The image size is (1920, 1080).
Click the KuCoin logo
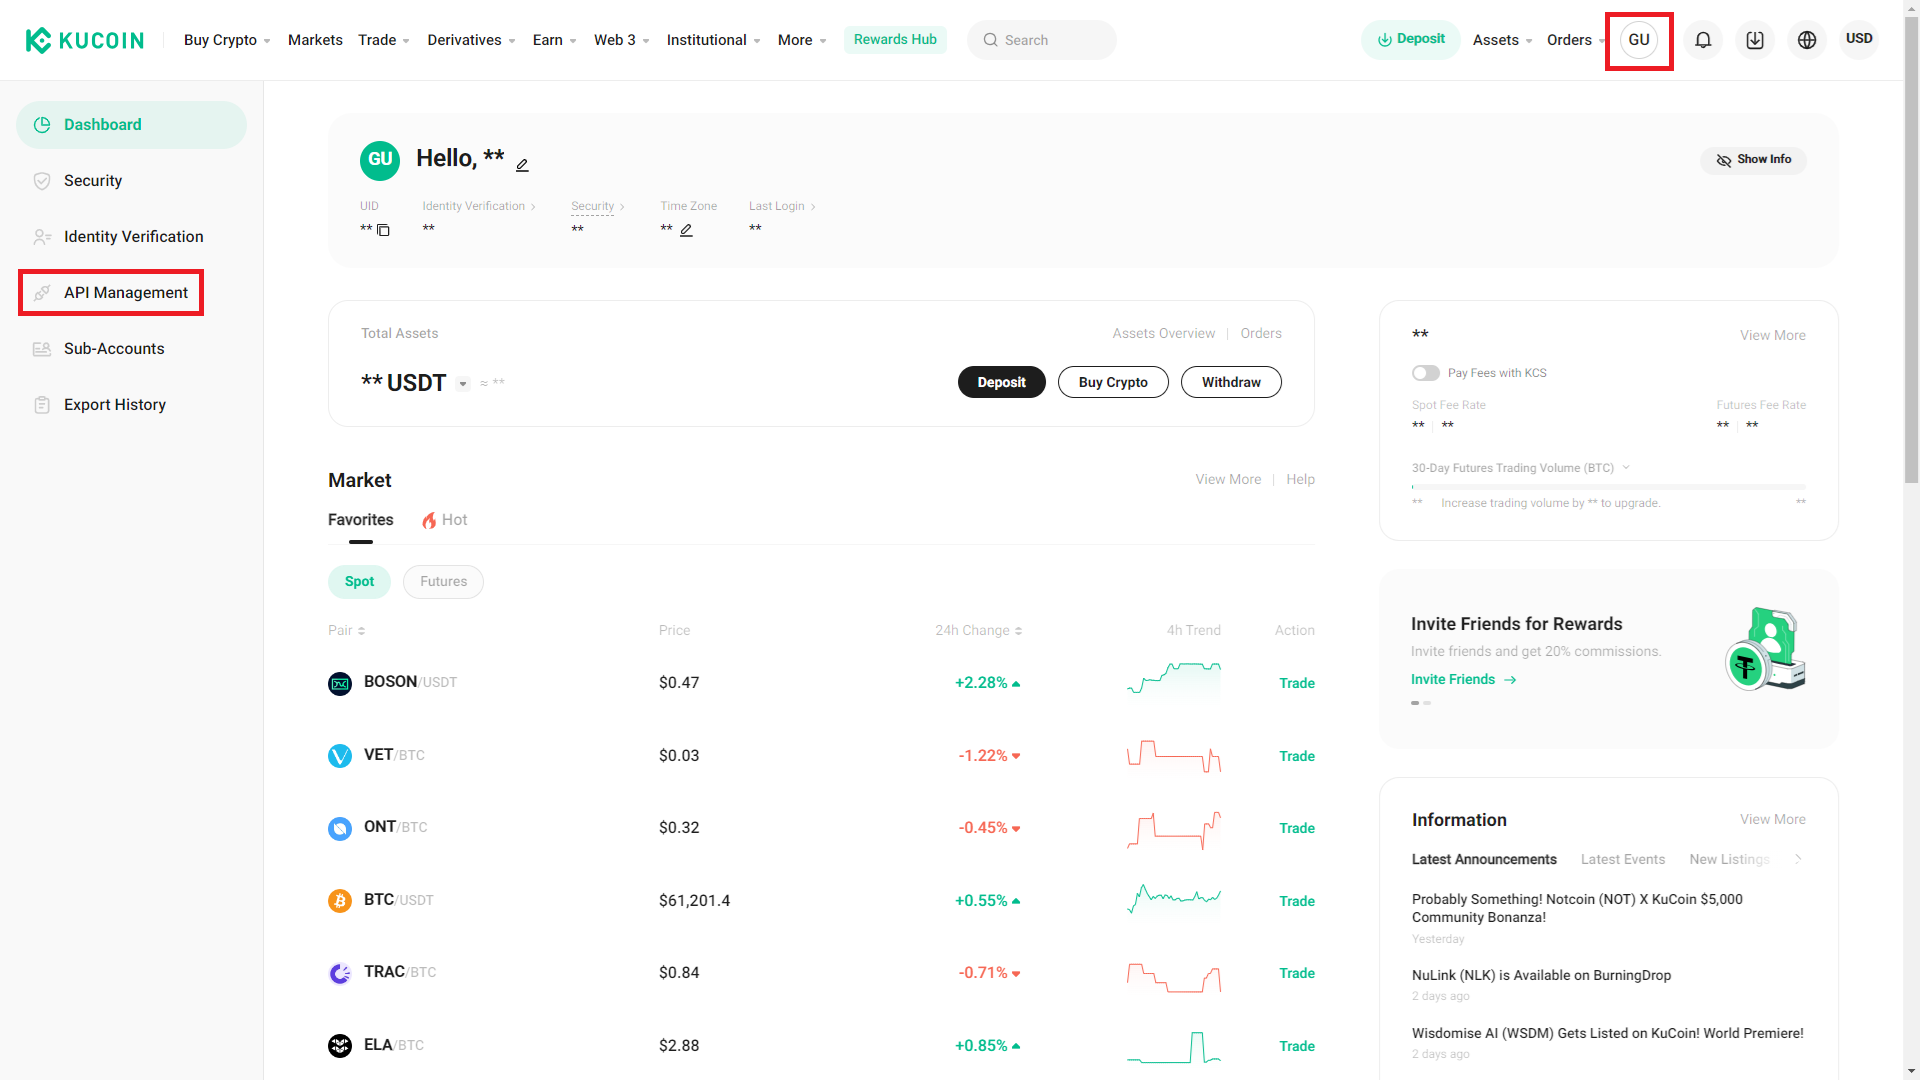point(85,40)
